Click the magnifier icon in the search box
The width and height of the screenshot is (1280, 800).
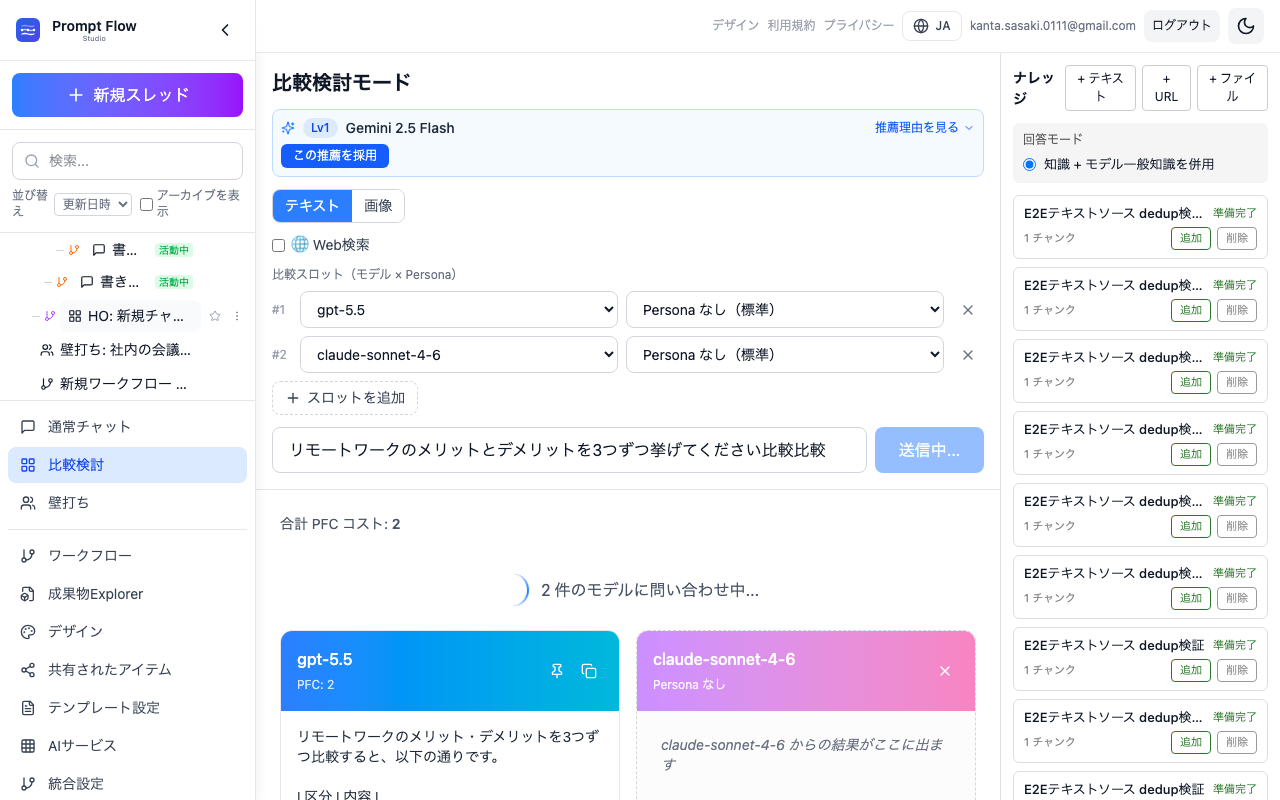pyautogui.click(x=32, y=161)
